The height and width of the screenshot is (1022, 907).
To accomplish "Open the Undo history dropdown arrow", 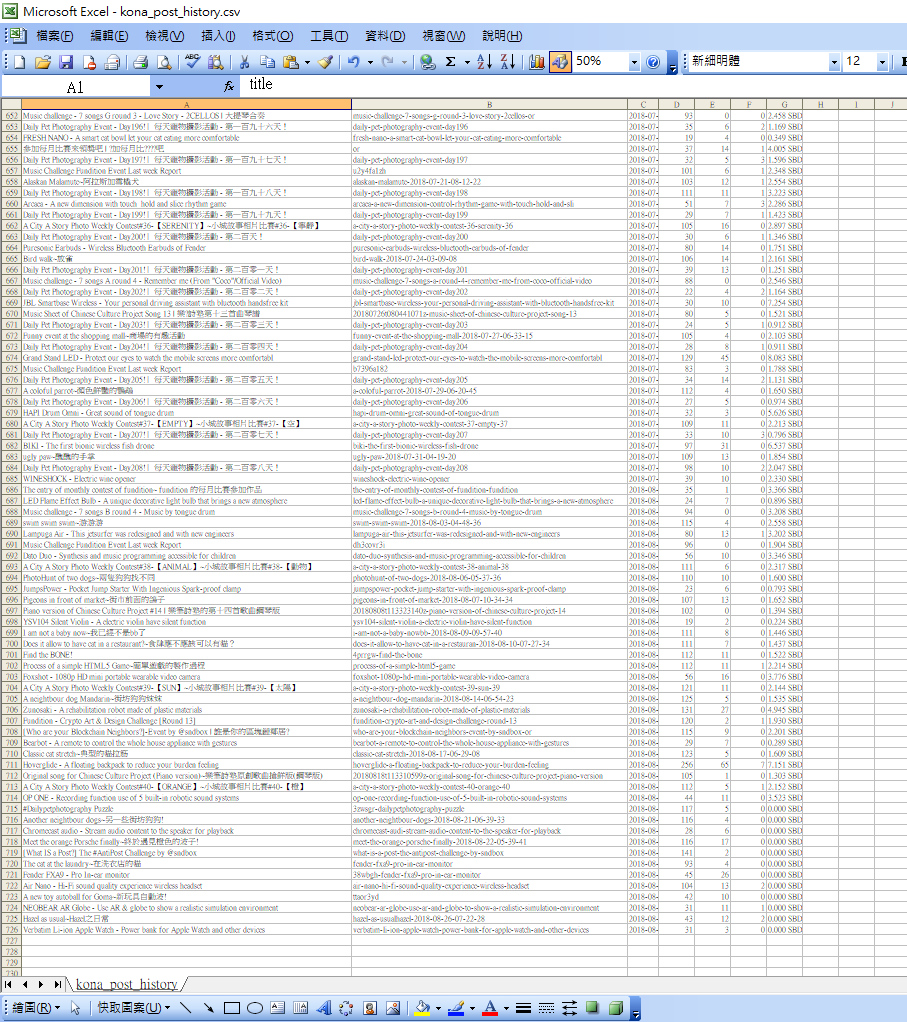I will [x=369, y=63].
